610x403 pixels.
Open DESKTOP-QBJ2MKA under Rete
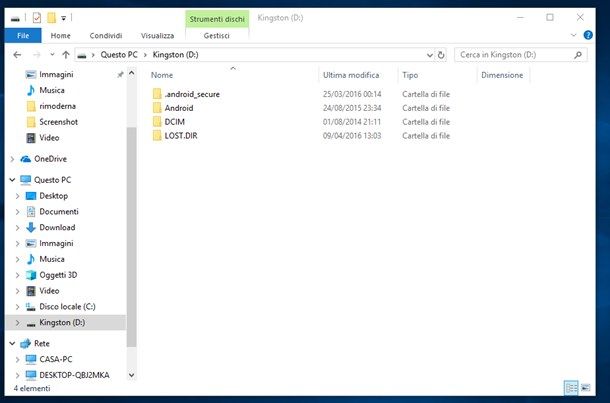[74, 375]
